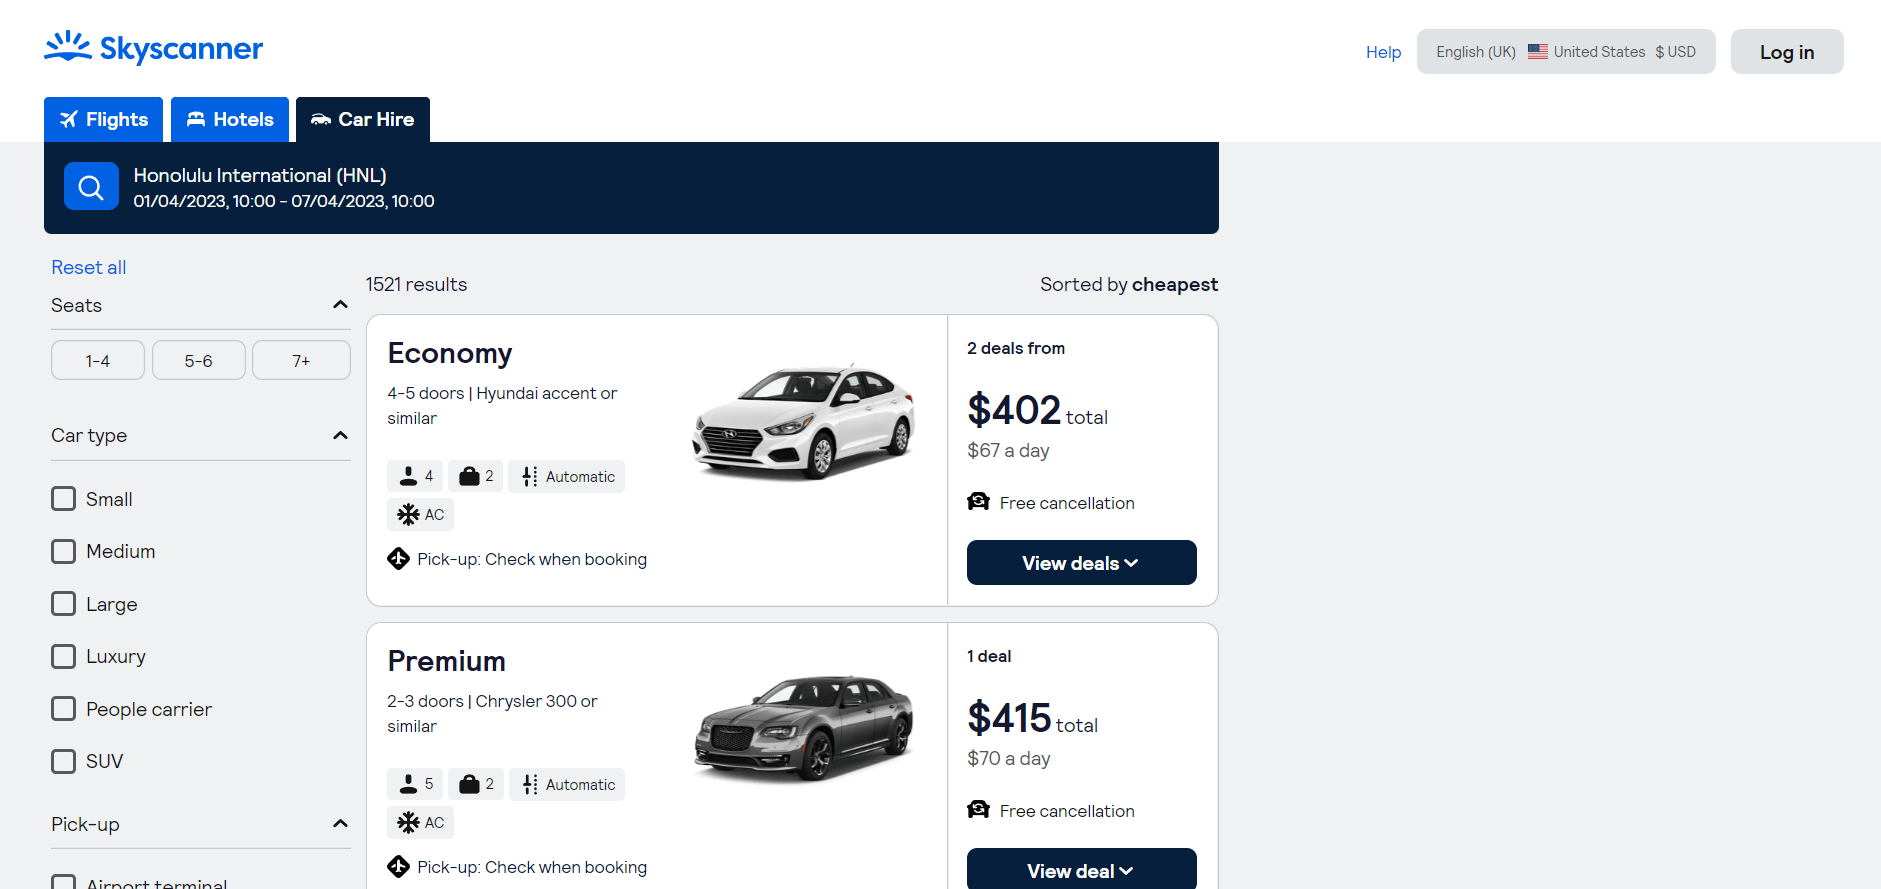Click the free cancellation icon on Economy deal
This screenshot has width=1881, height=889.
point(977,502)
